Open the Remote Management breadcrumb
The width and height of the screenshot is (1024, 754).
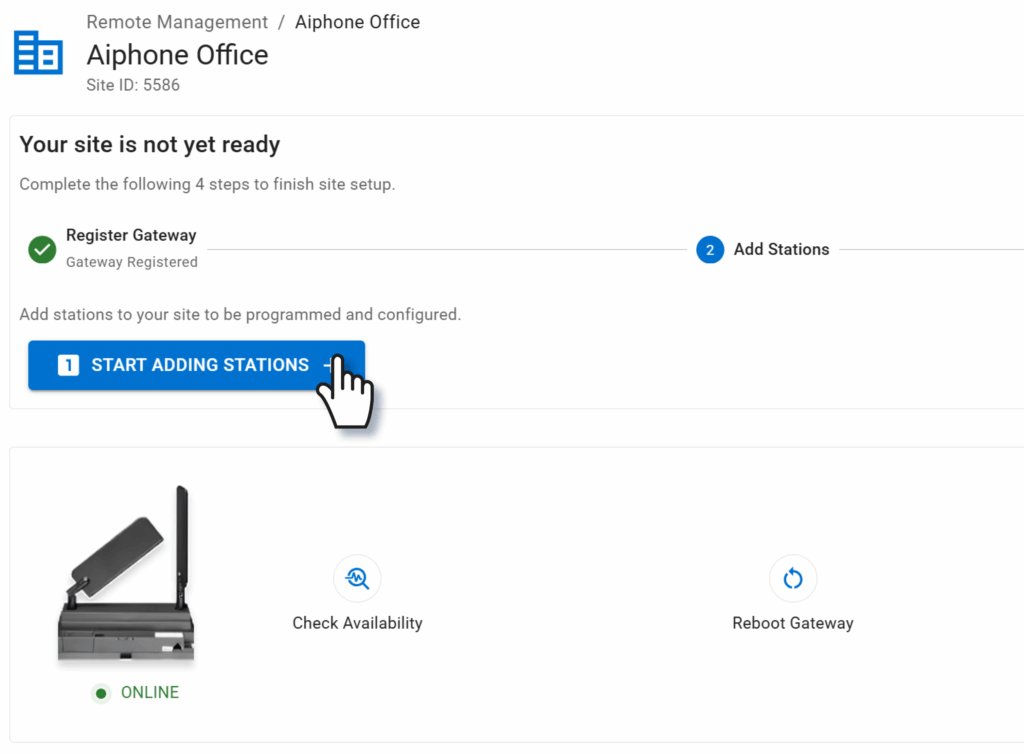pos(177,22)
